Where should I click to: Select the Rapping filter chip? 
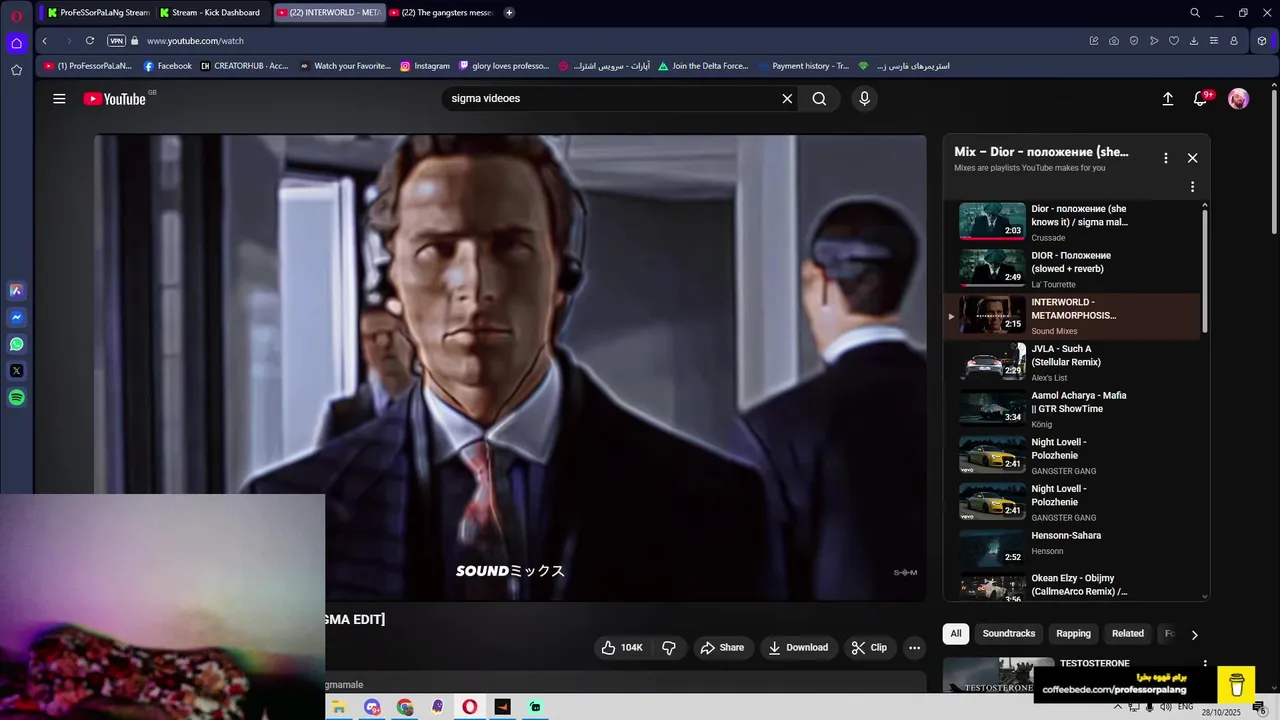click(x=1073, y=634)
